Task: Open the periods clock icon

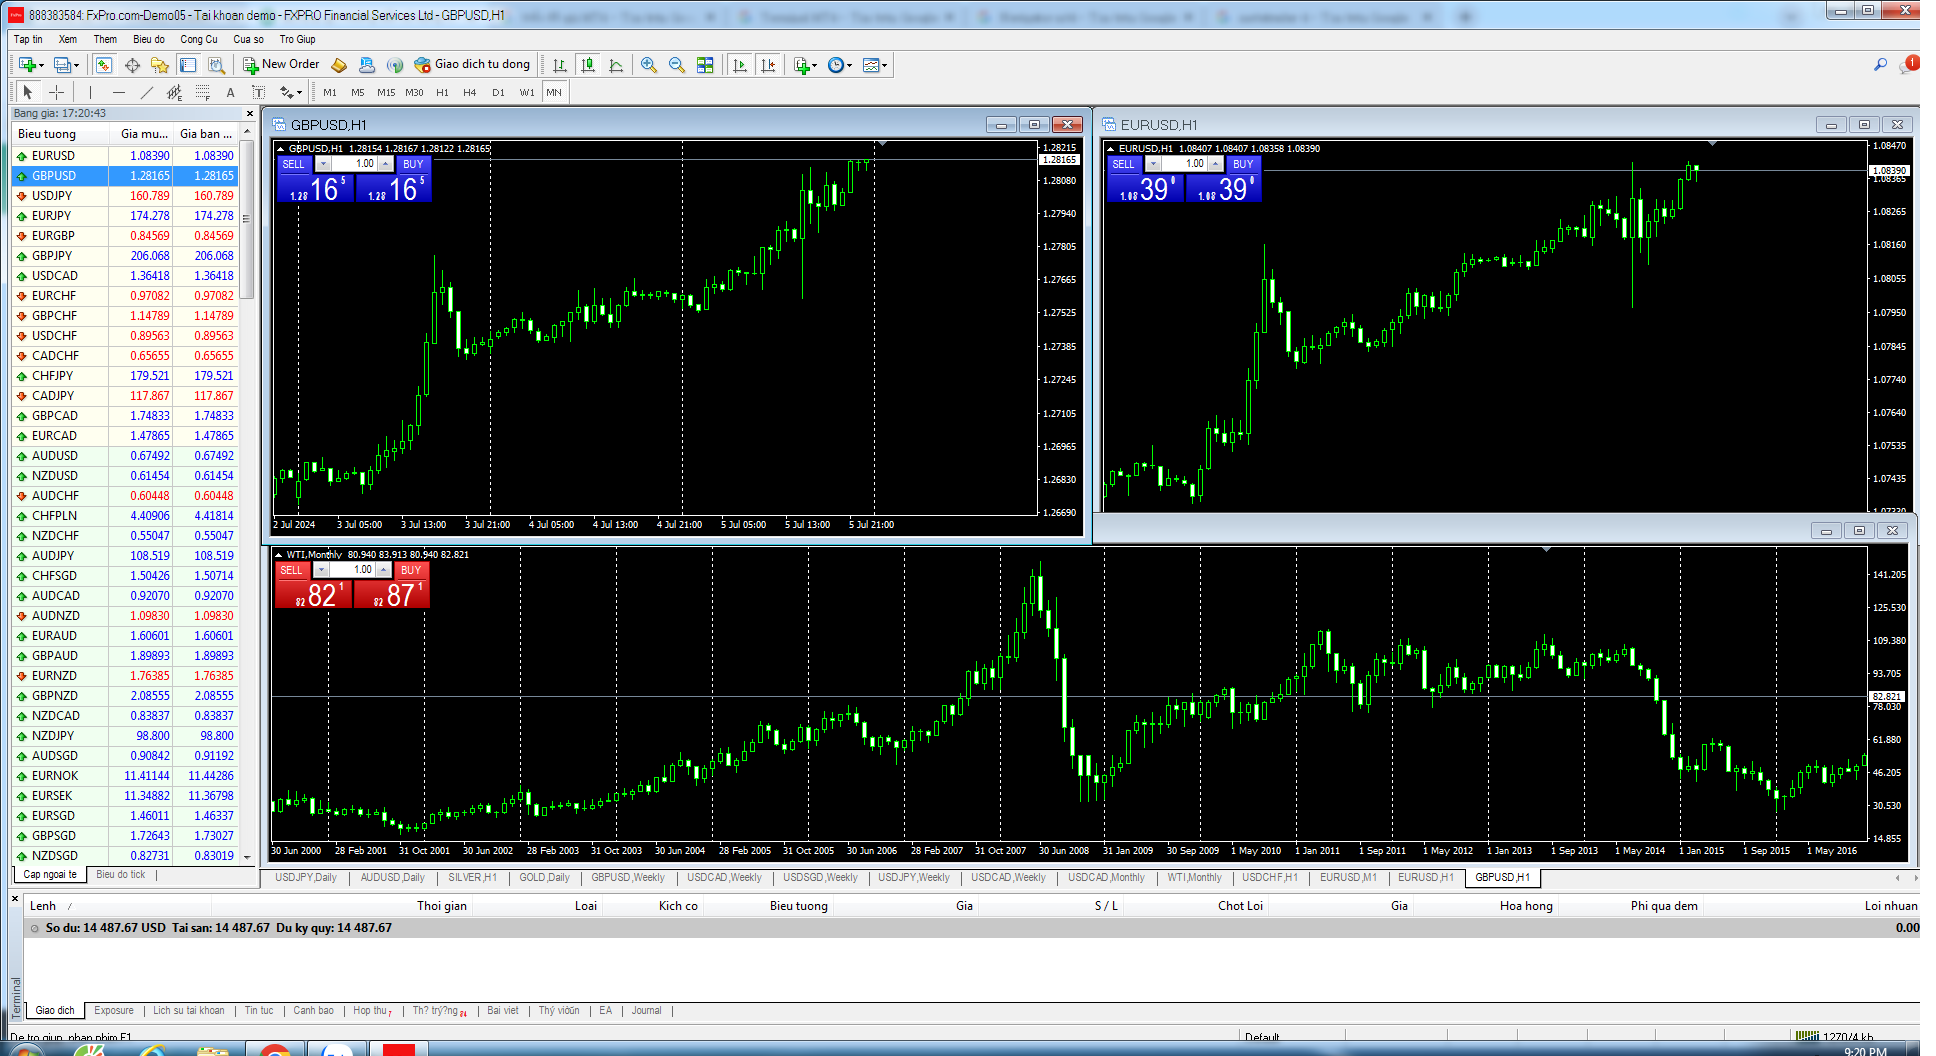Action: (x=835, y=65)
